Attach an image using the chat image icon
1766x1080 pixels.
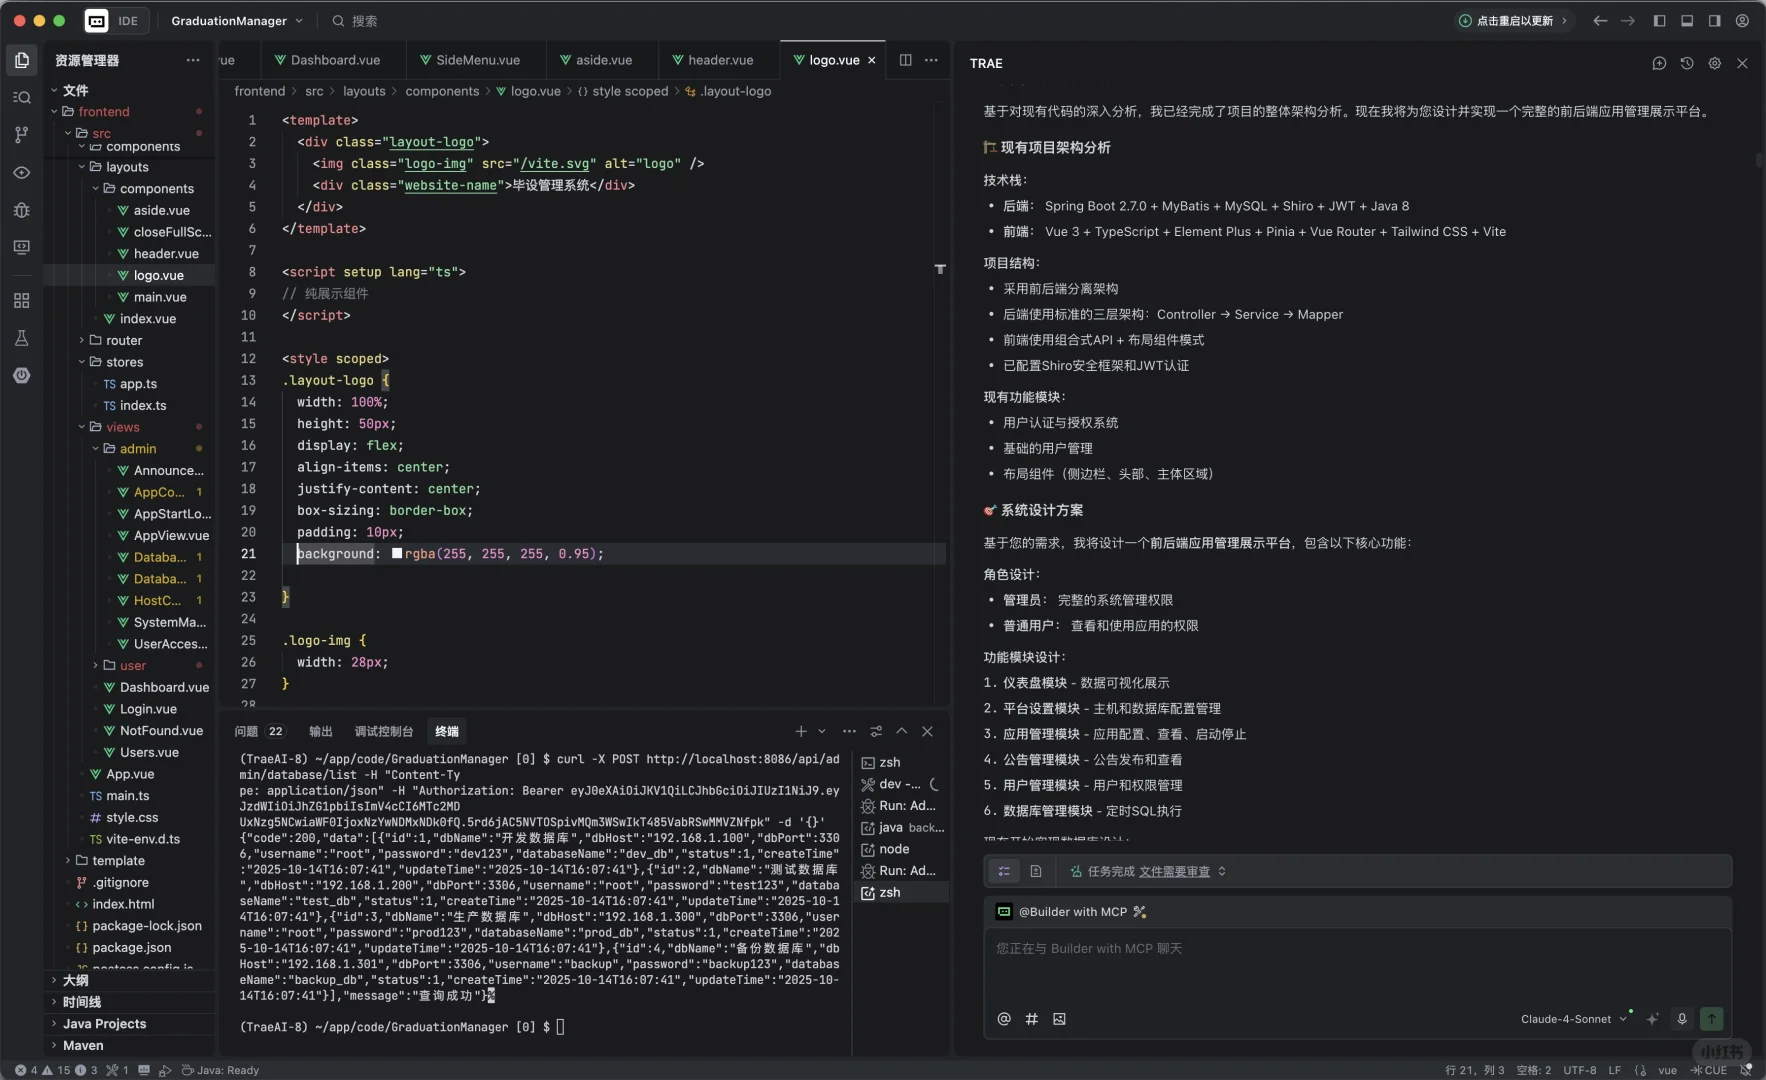(x=1060, y=1019)
